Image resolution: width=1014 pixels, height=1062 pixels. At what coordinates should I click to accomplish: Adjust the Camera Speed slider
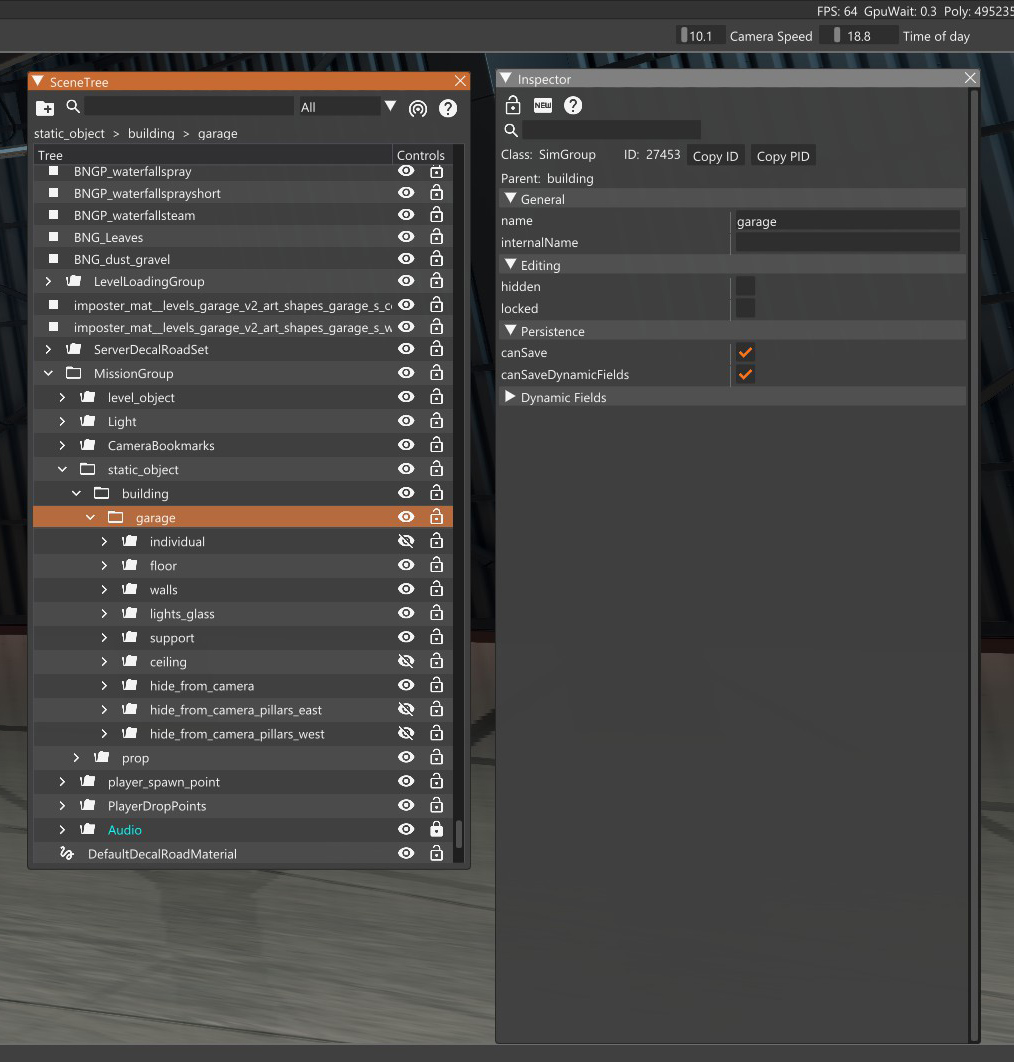tap(700, 35)
